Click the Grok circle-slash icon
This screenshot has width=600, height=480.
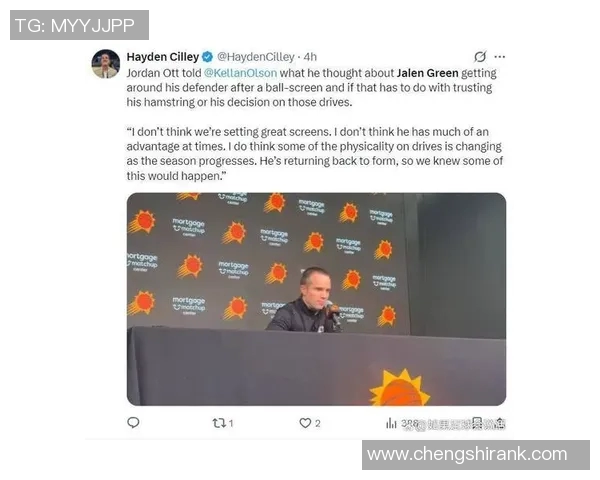pos(480,57)
